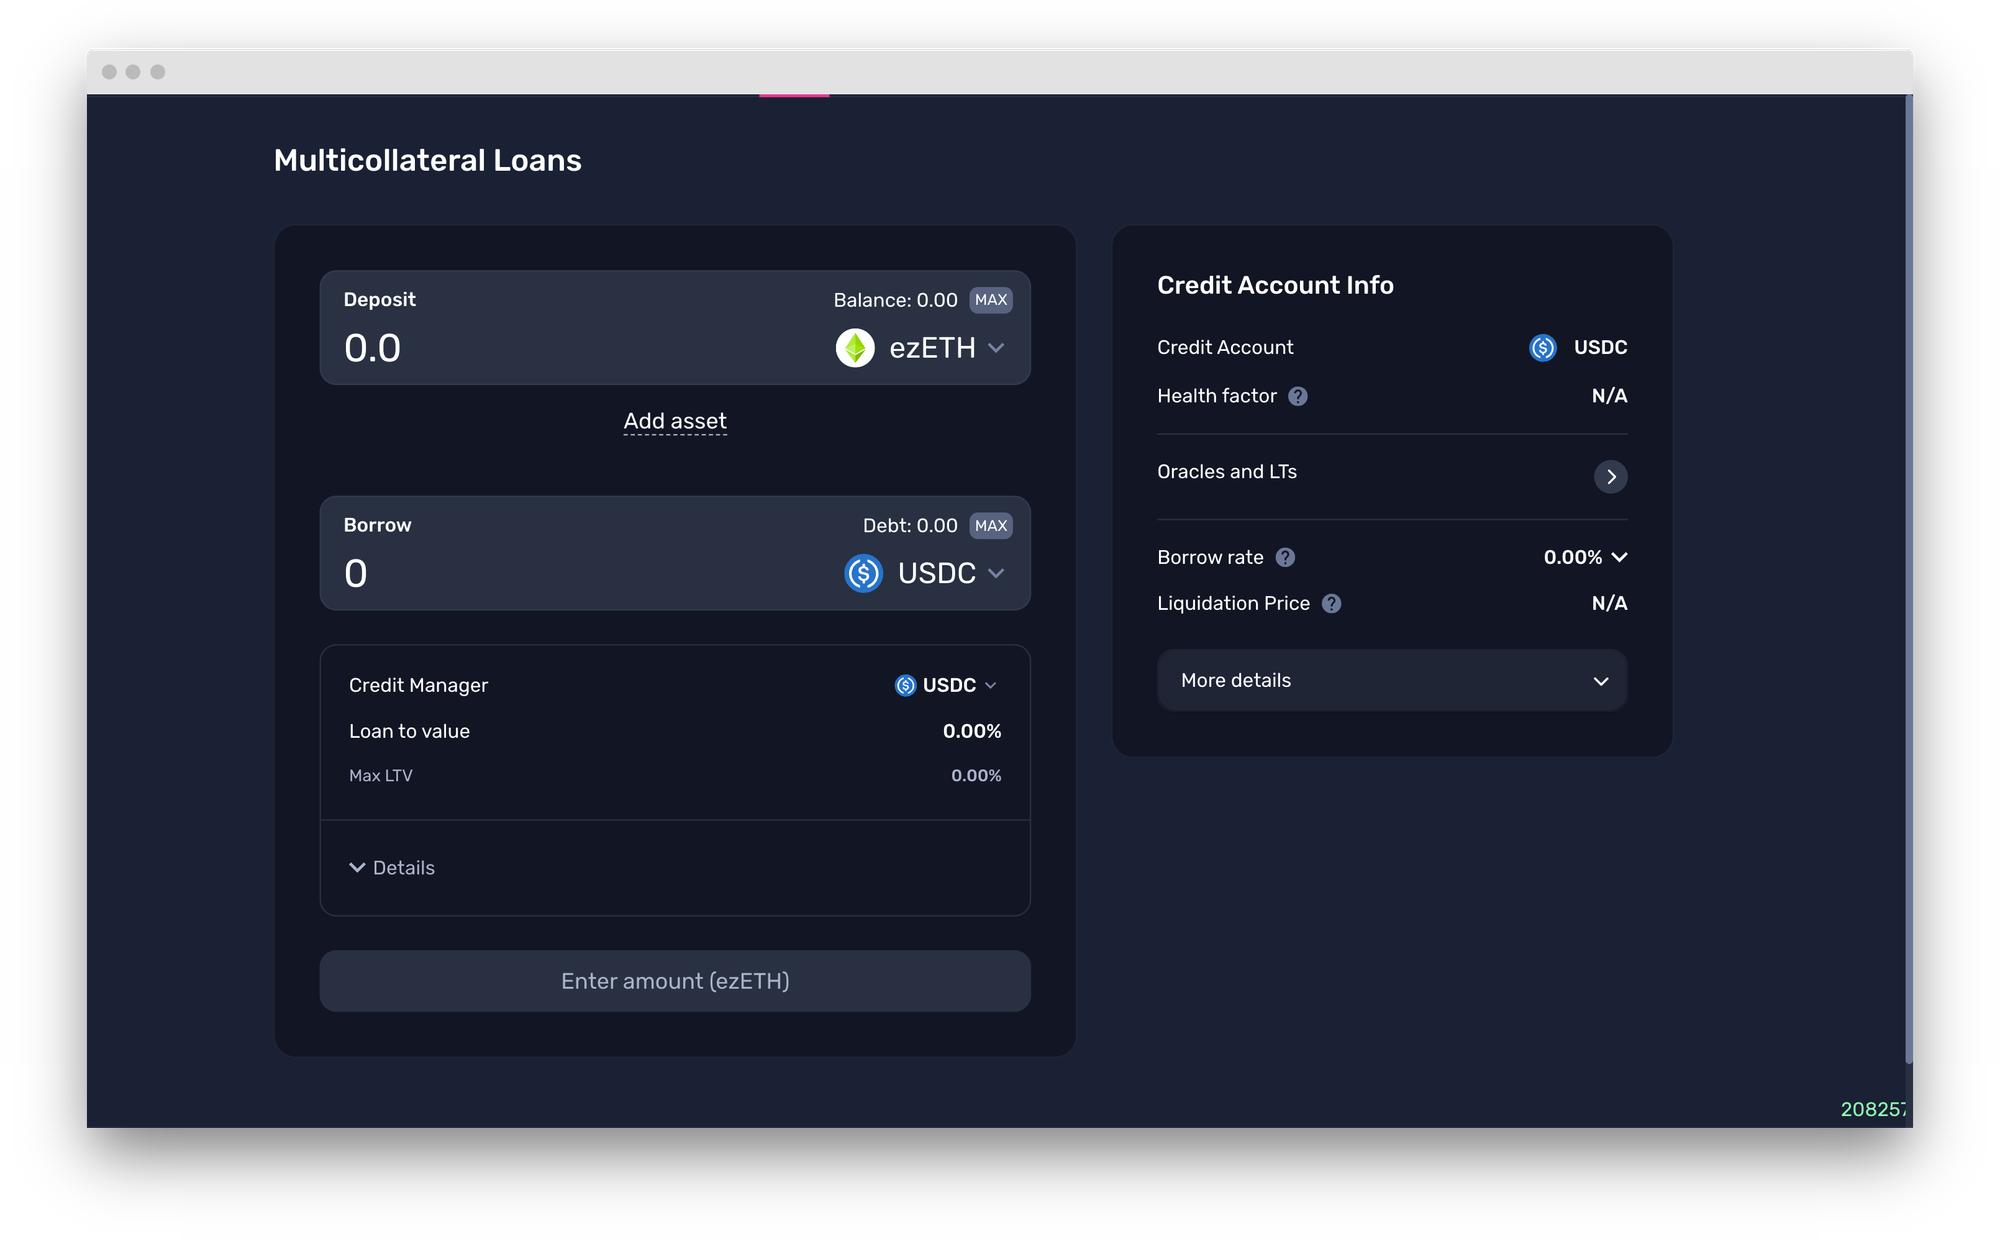Expand Borrow rate 0.00% chevron
The height and width of the screenshot is (1252, 2000).
point(1620,557)
